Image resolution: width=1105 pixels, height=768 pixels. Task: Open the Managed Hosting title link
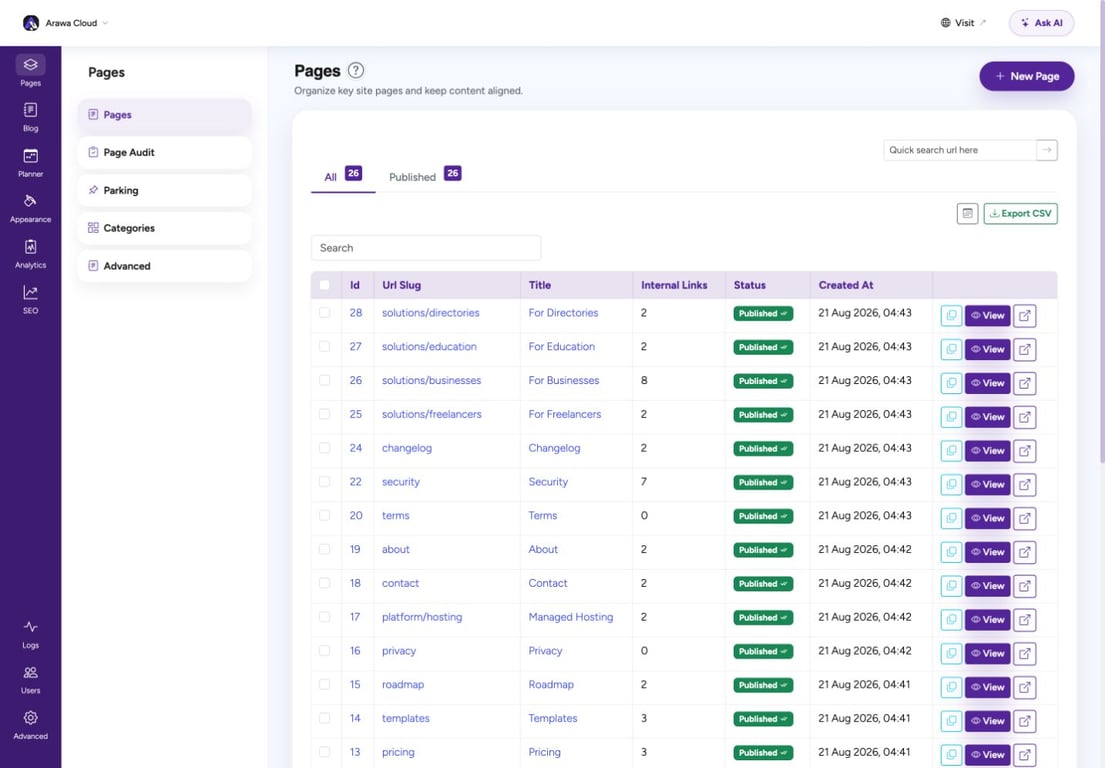tap(571, 617)
